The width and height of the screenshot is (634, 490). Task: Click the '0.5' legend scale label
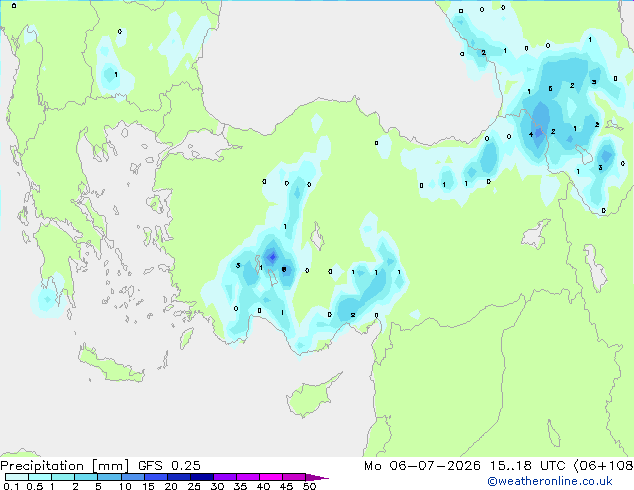pos(35,486)
